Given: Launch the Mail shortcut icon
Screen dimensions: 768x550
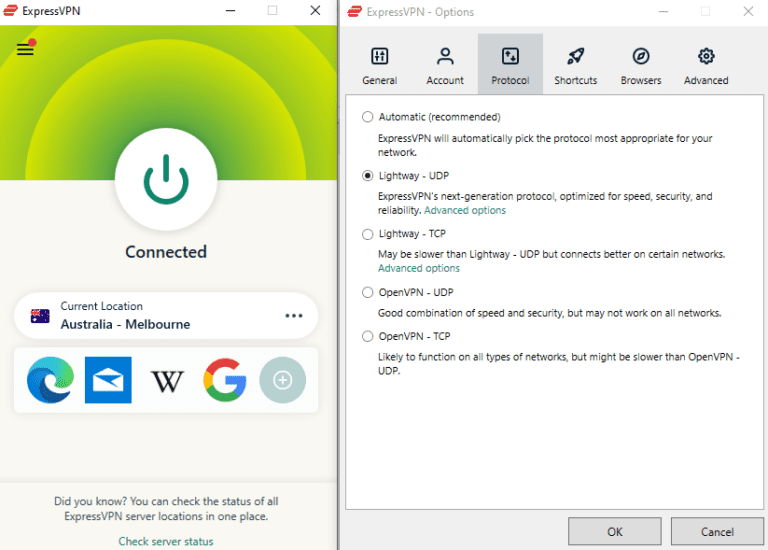Looking at the screenshot, I should pyautogui.click(x=108, y=380).
